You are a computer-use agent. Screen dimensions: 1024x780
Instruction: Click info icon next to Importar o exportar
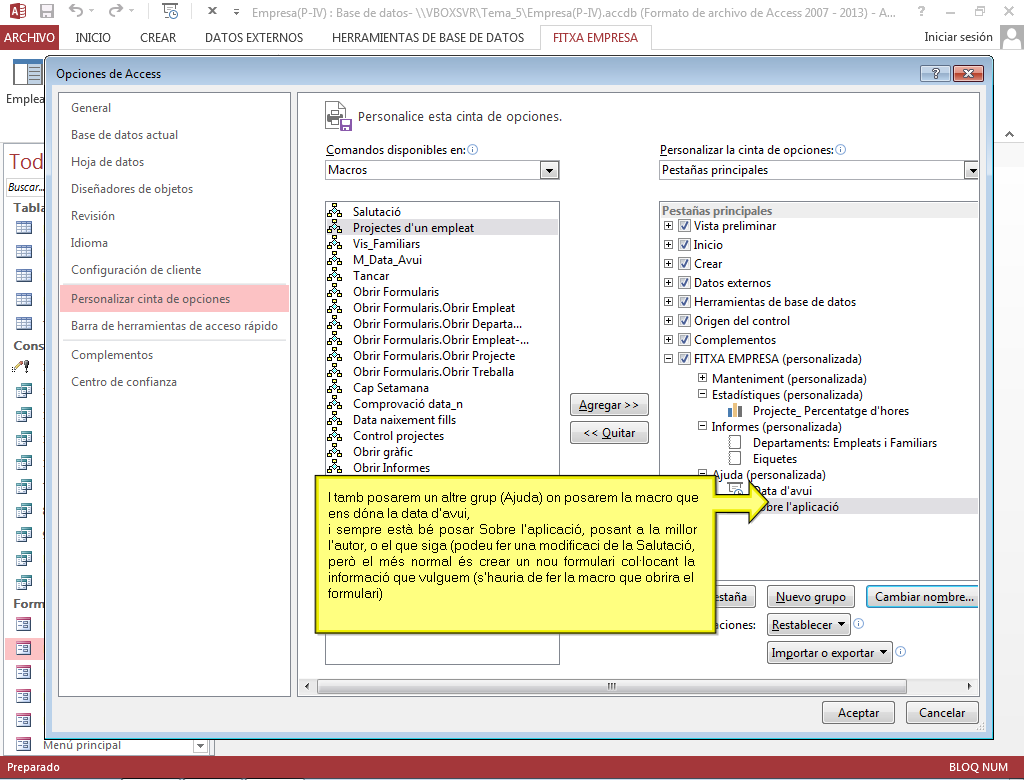point(901,652)
